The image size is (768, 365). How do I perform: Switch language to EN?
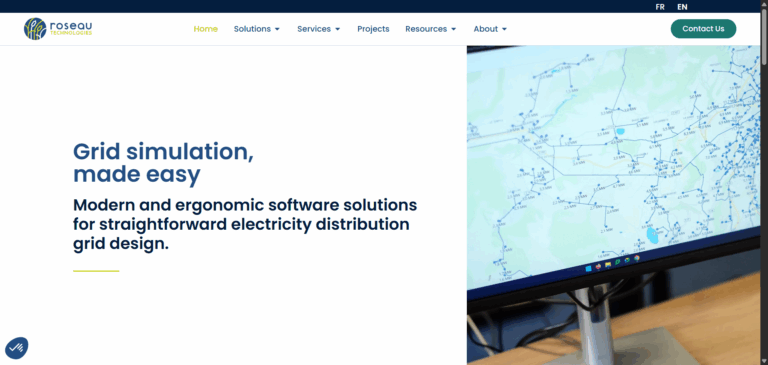point(682,7)
